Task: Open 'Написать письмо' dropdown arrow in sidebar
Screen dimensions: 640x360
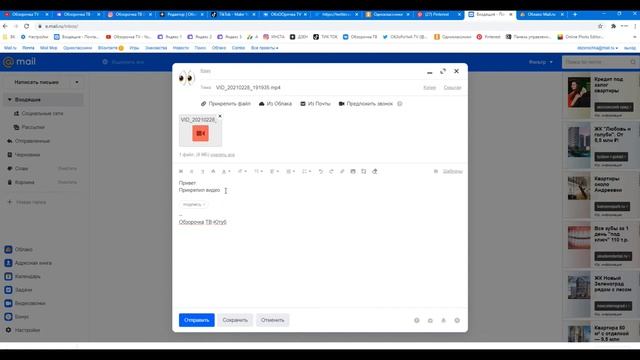Action: click(77, 82)
